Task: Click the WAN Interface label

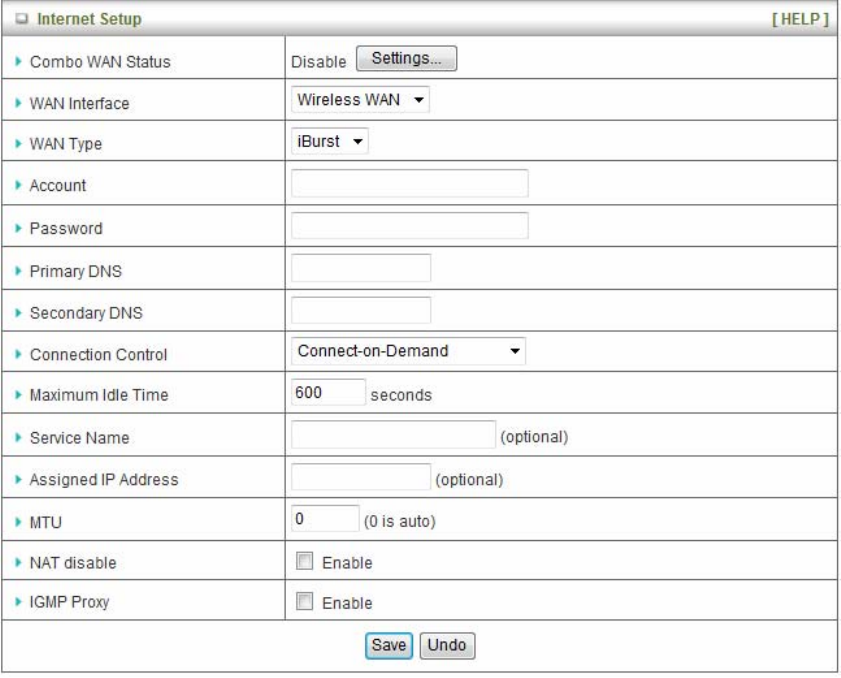Action: 79,103
